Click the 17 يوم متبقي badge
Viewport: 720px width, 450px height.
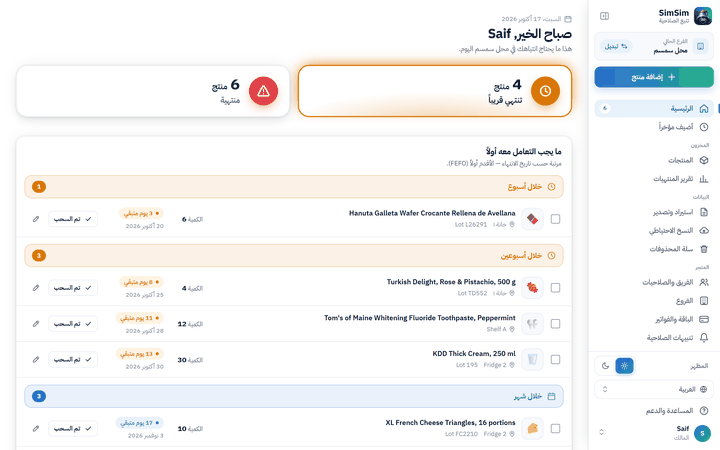140,423
